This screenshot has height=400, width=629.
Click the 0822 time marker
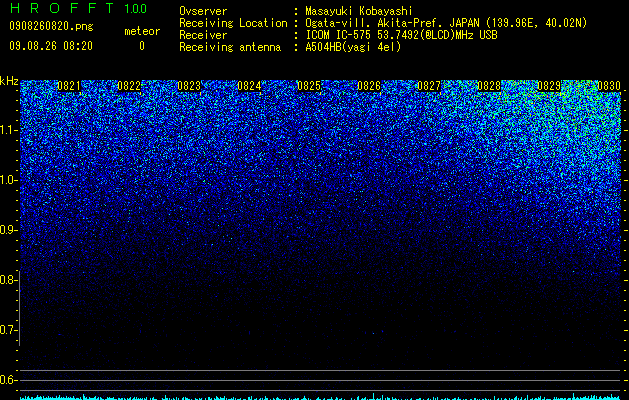(x=129, y=86)
